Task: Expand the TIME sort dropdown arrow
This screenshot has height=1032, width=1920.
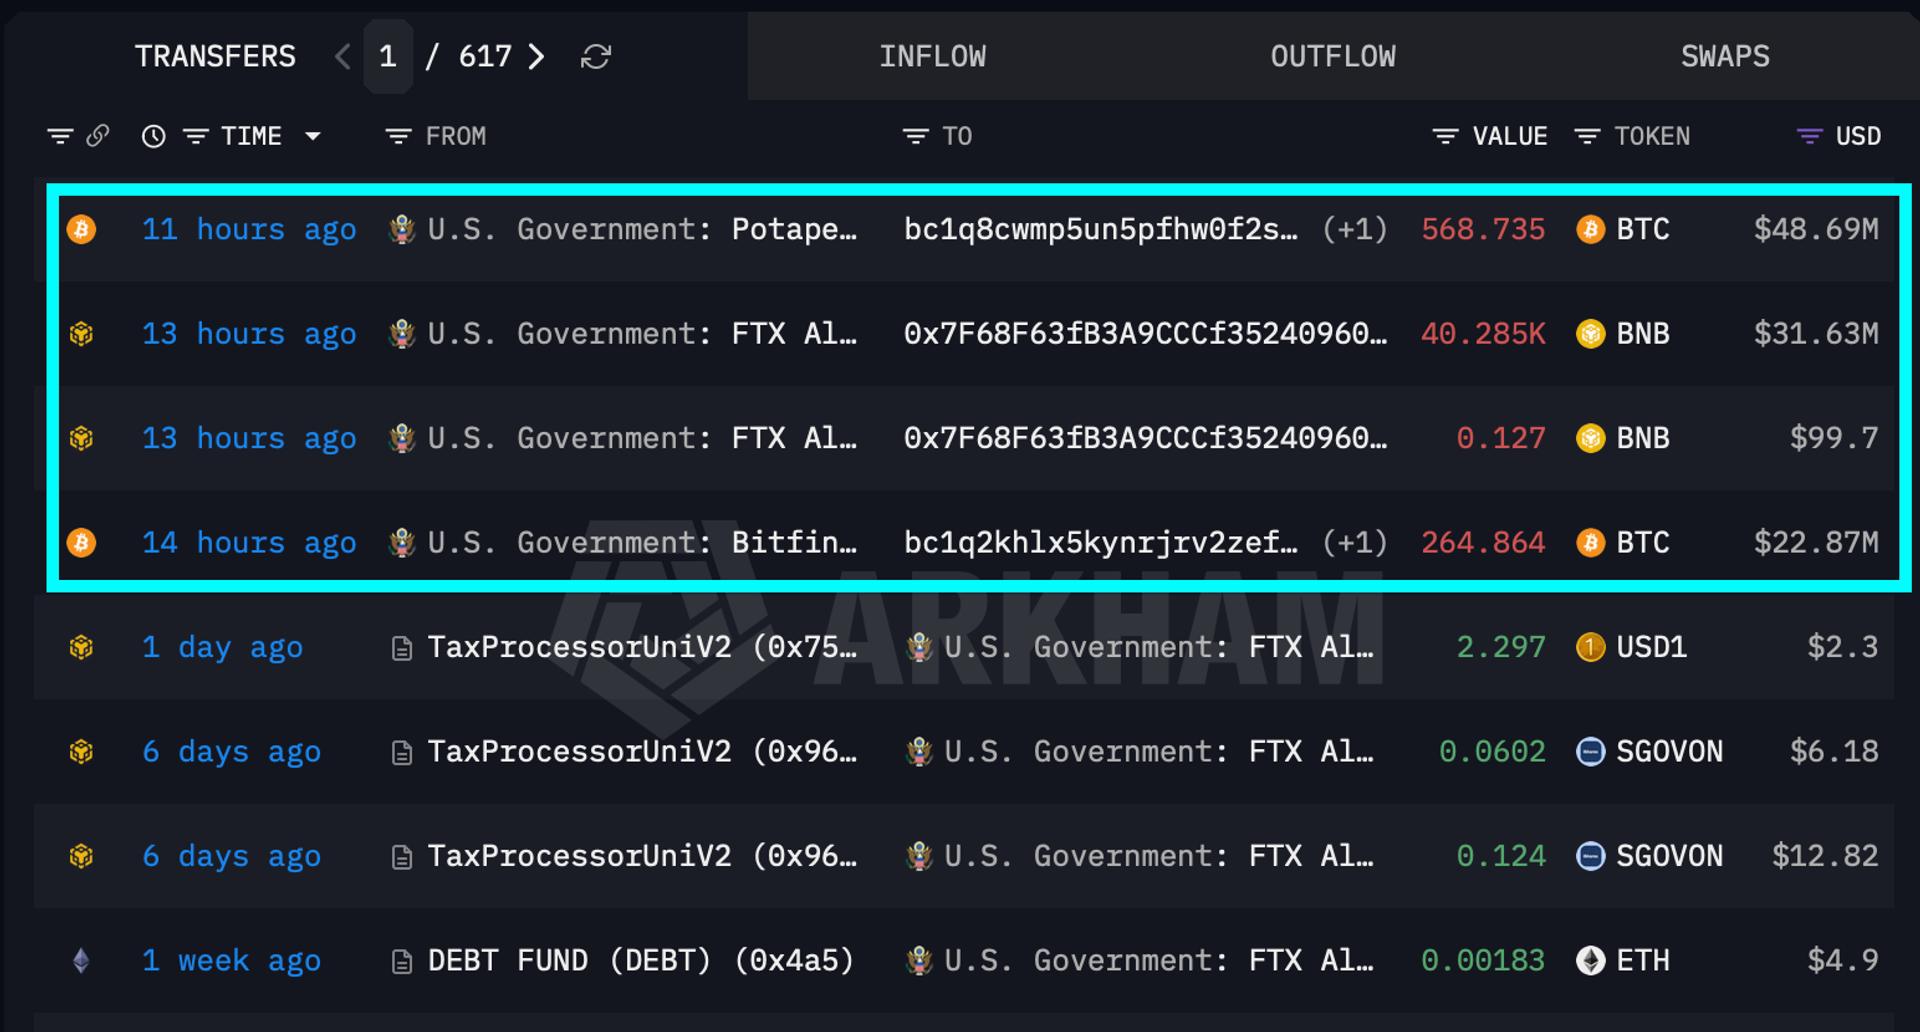Action: (x=313, y=136)
